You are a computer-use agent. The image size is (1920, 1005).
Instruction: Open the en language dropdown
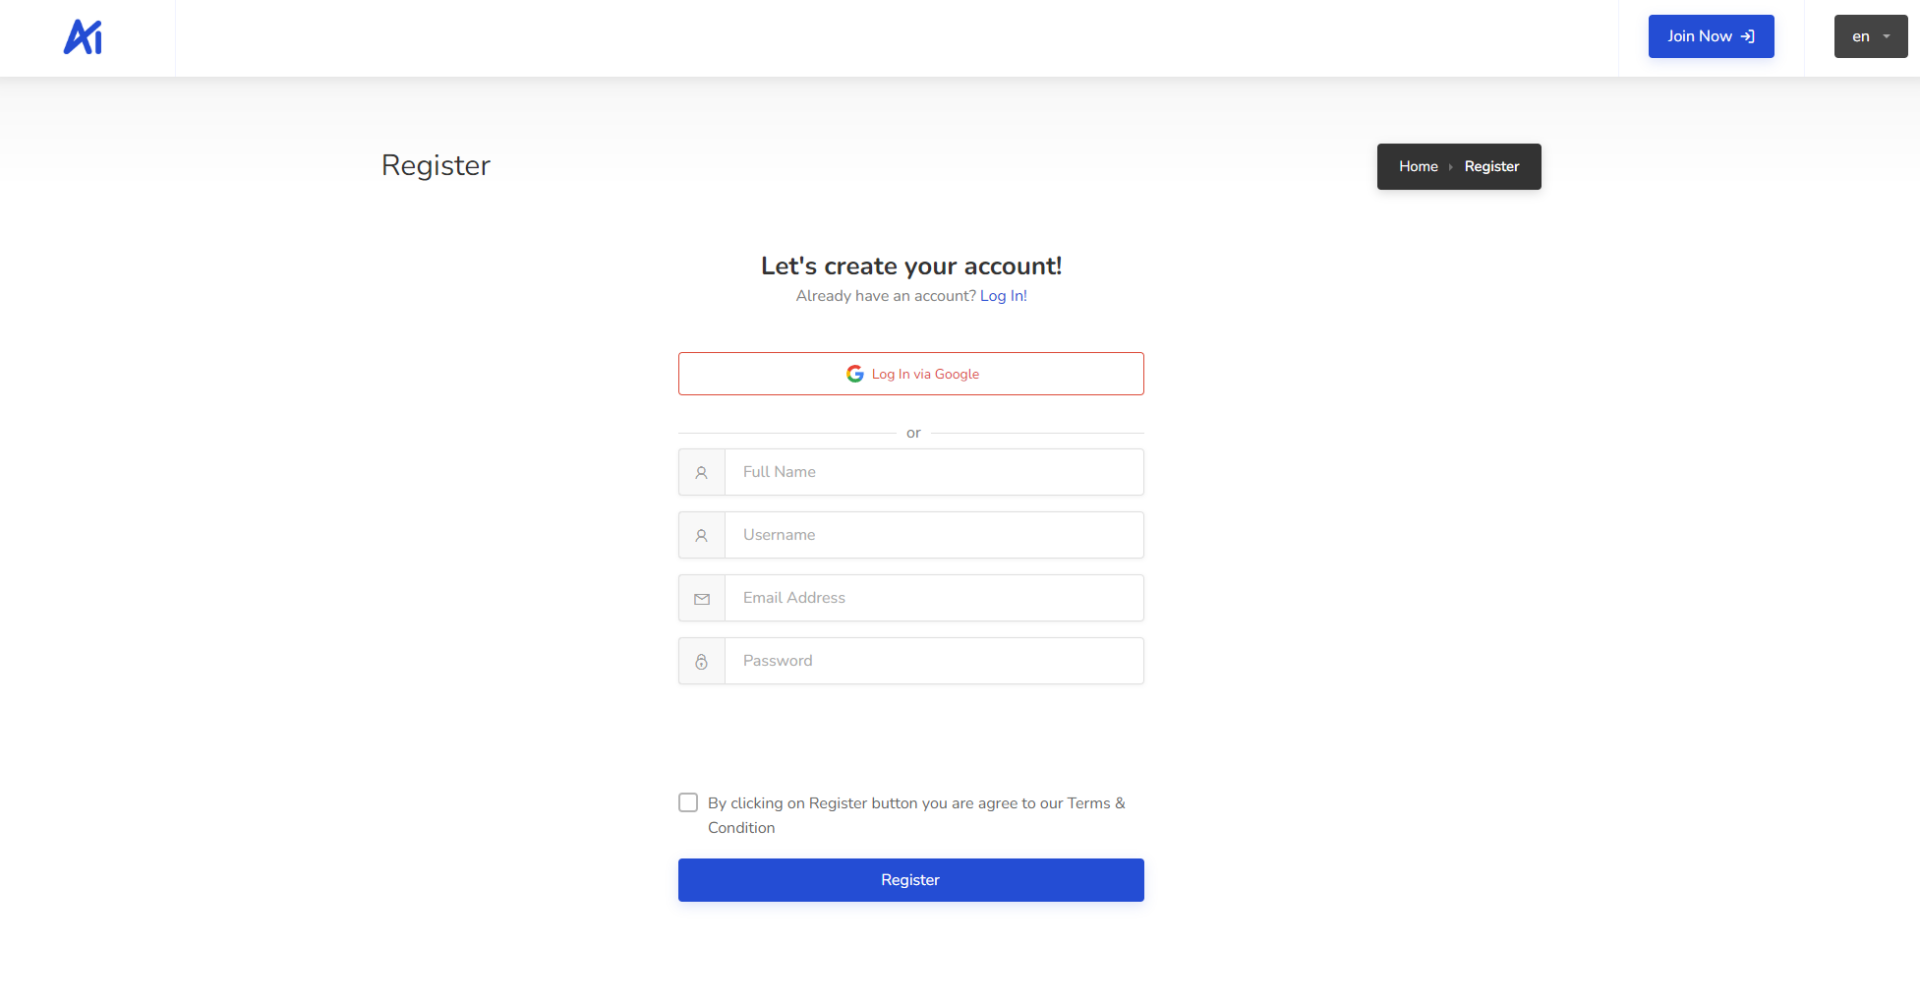pos(1870,37)
